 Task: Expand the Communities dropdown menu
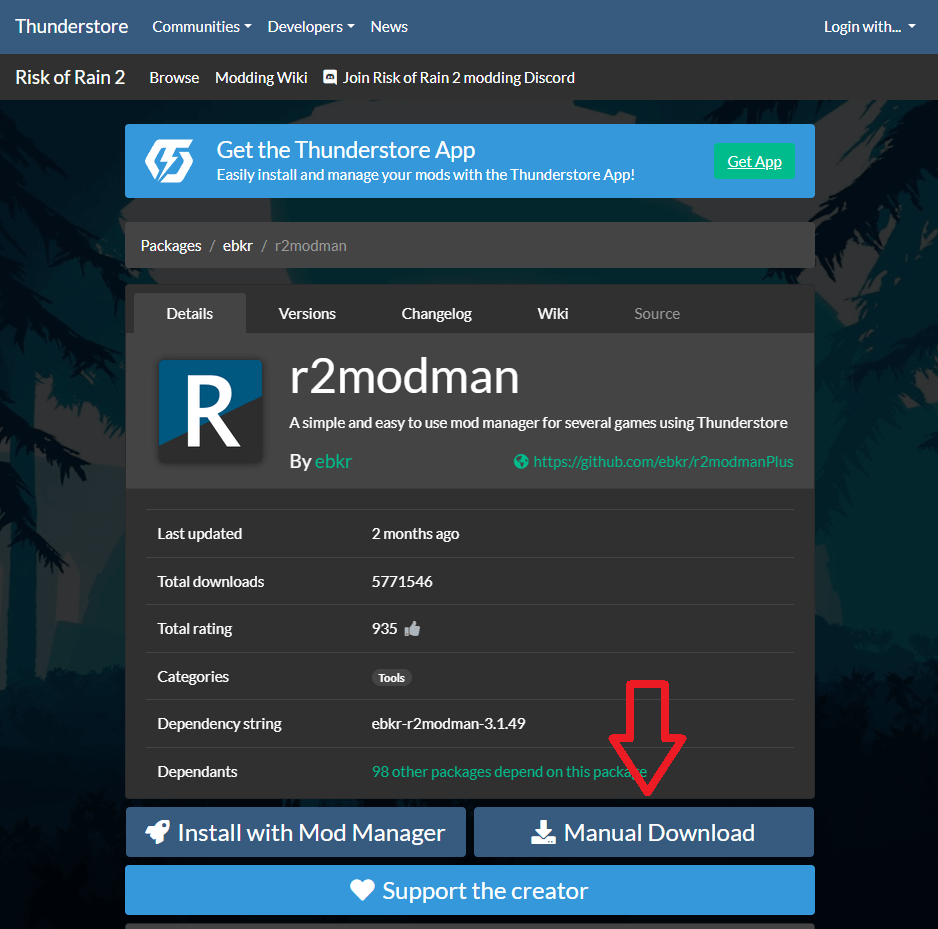(201, 27)
